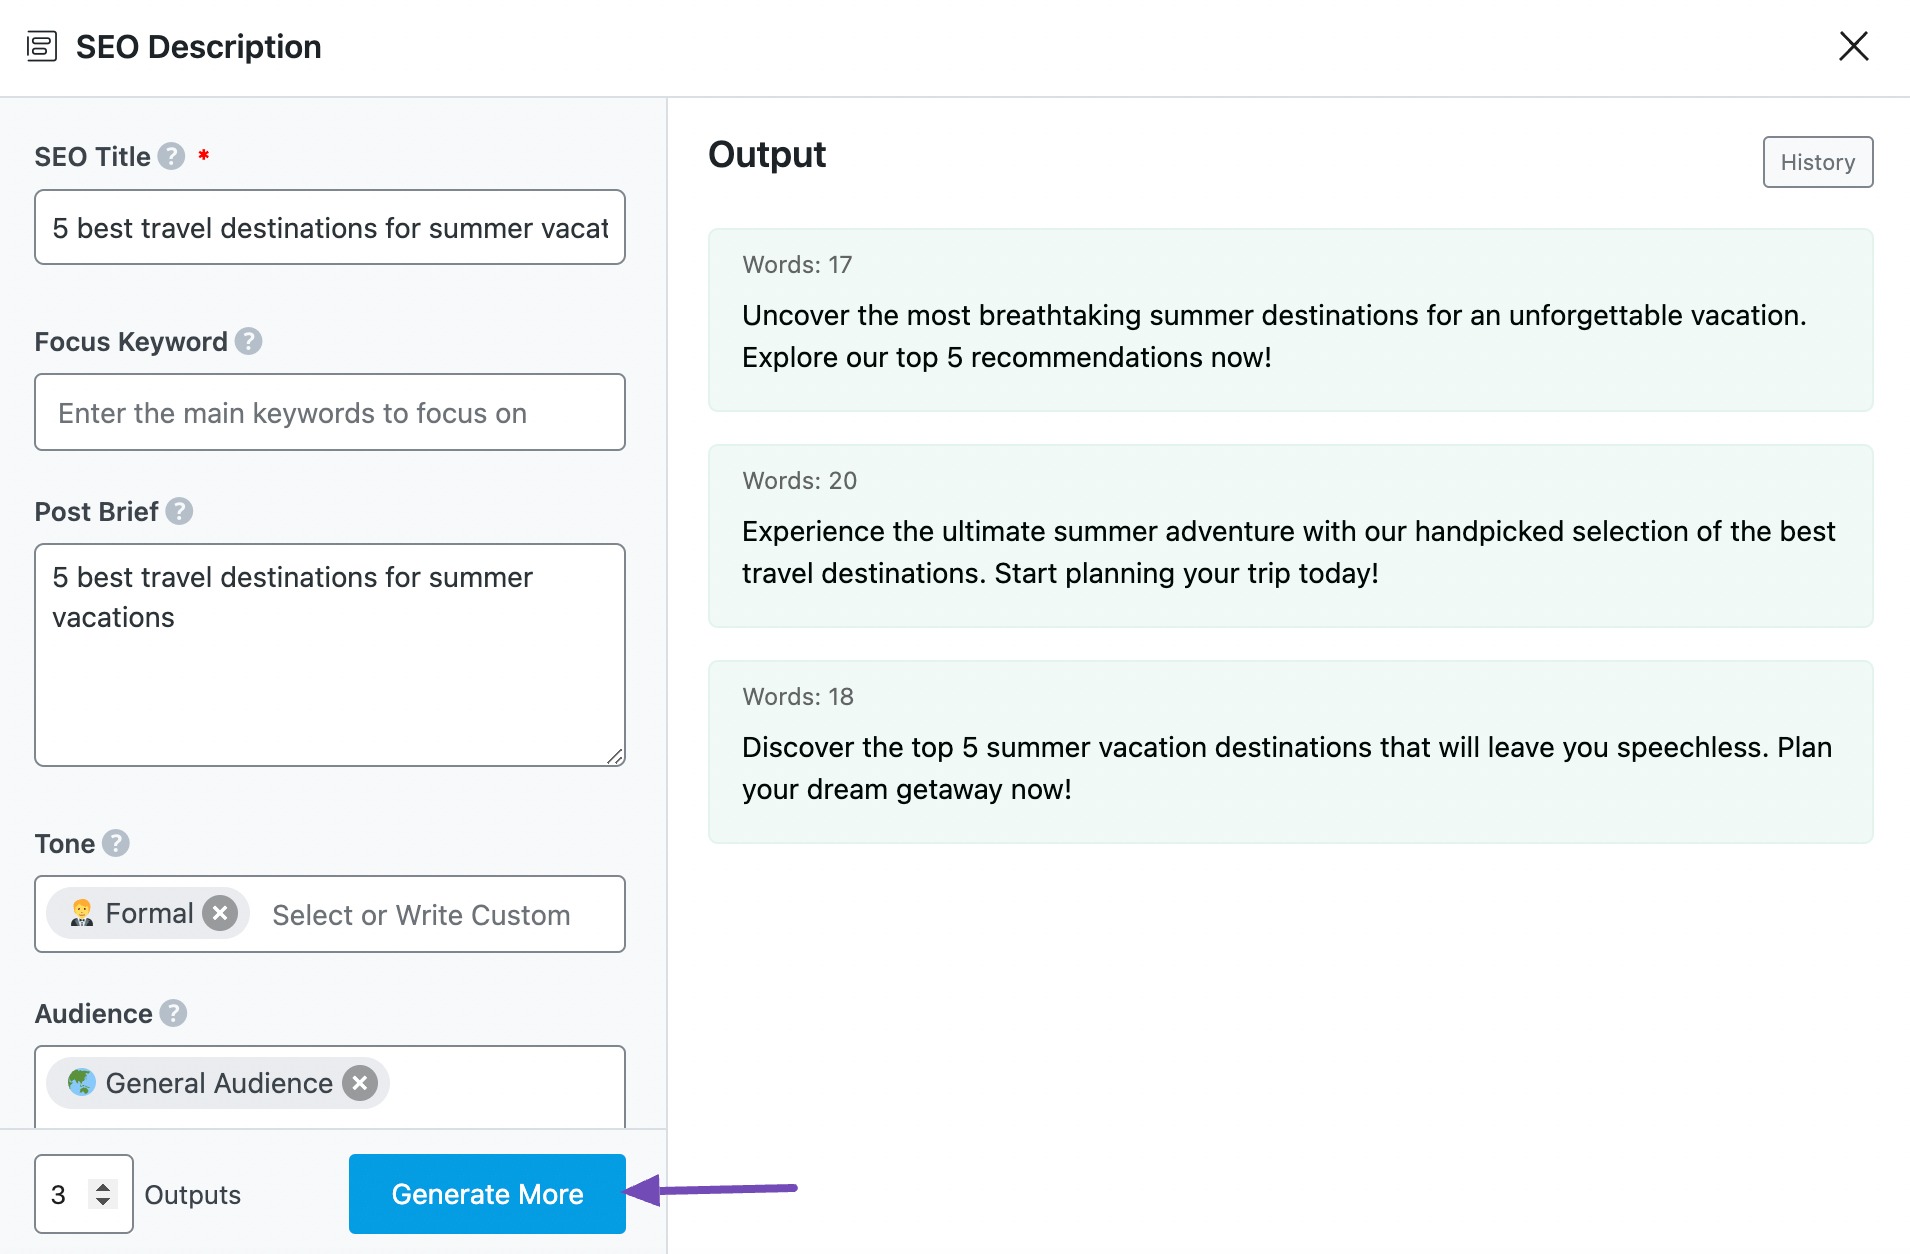Remove the General Audience tag
Image resolution: width=1910 pixels, height=1254 pixels.
[360, 1083]
